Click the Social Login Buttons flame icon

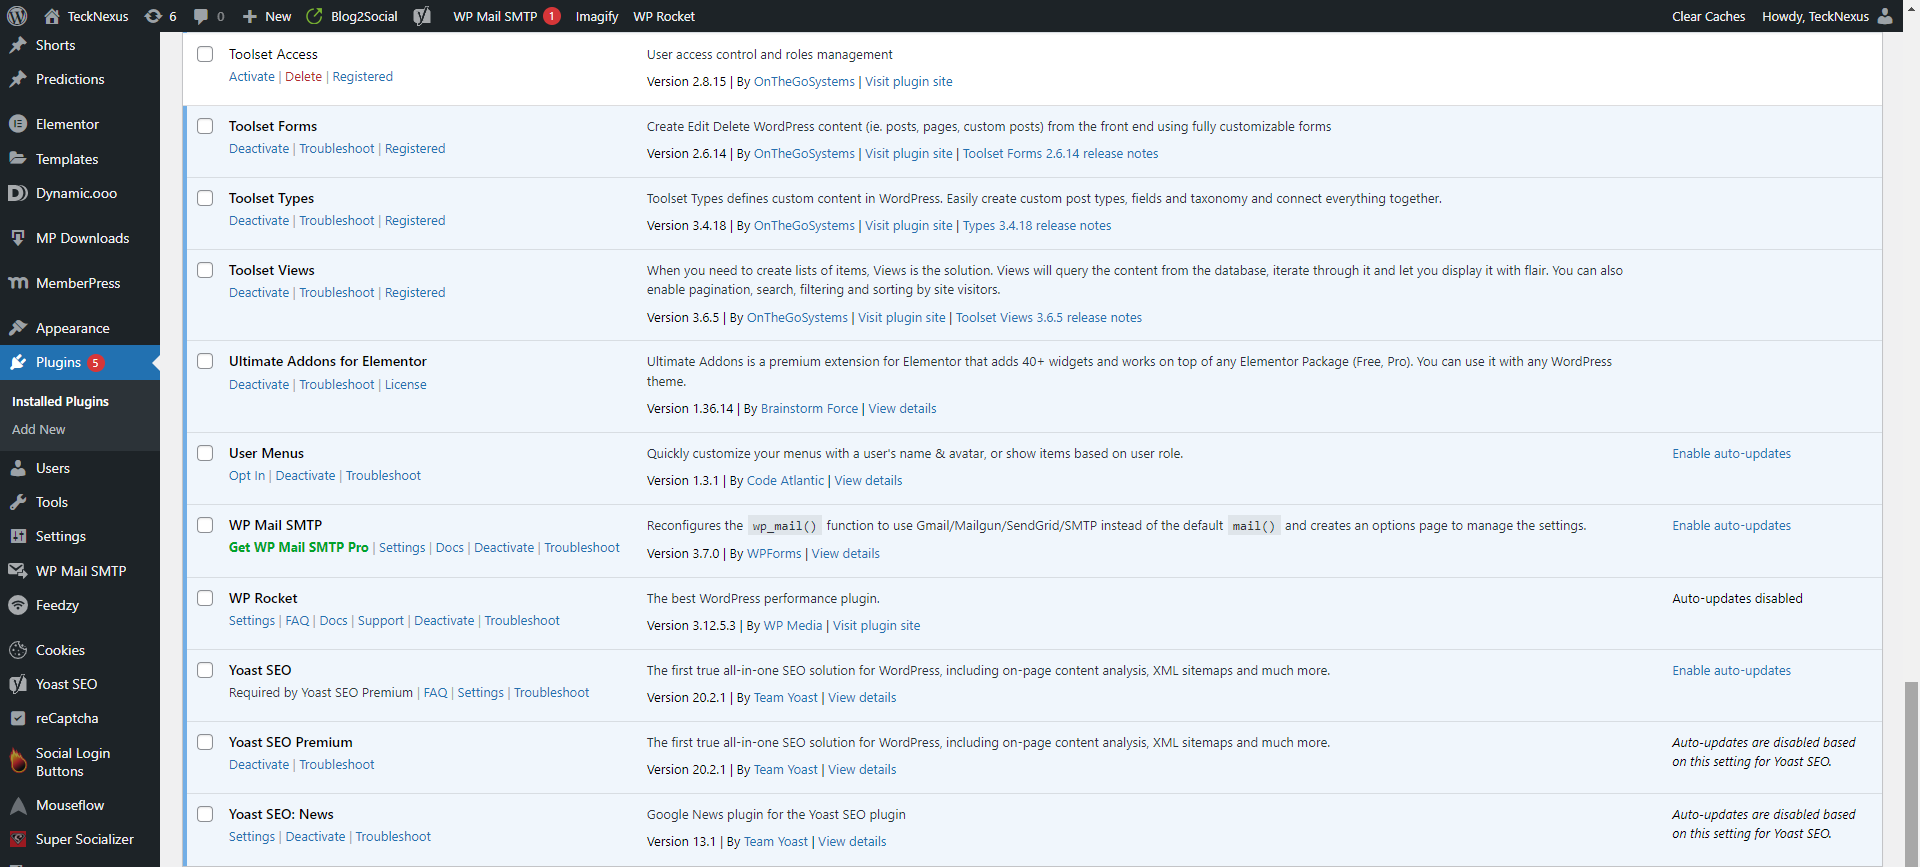pos(18,762)
